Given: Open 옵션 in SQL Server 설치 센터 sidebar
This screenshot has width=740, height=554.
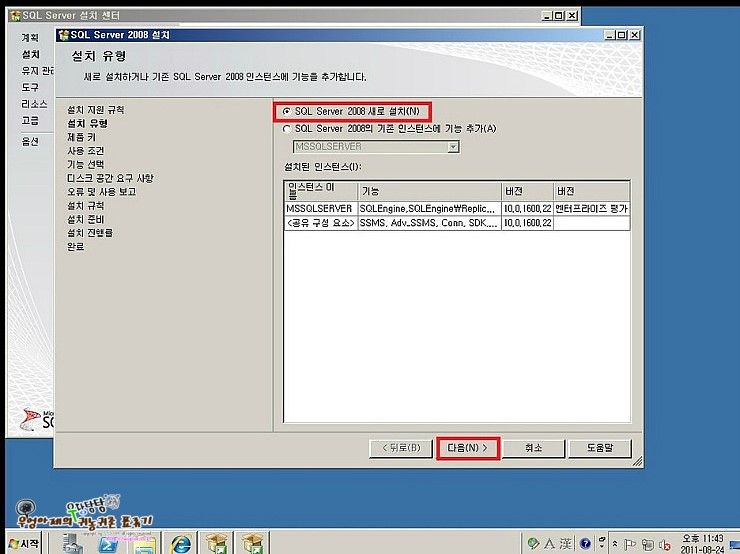Looking at the screenshot, I should 30,141.
